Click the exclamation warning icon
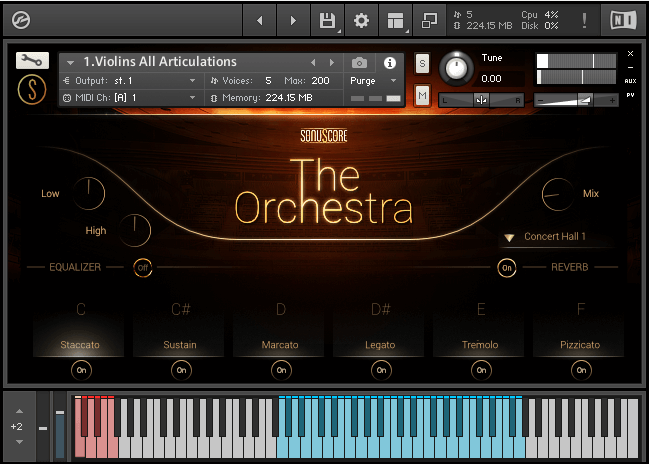 [x=584, y=20]
